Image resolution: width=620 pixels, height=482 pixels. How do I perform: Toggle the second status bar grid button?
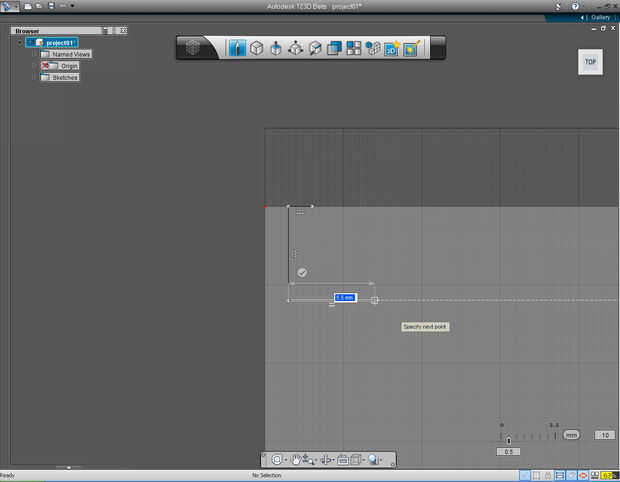[537, 475]
